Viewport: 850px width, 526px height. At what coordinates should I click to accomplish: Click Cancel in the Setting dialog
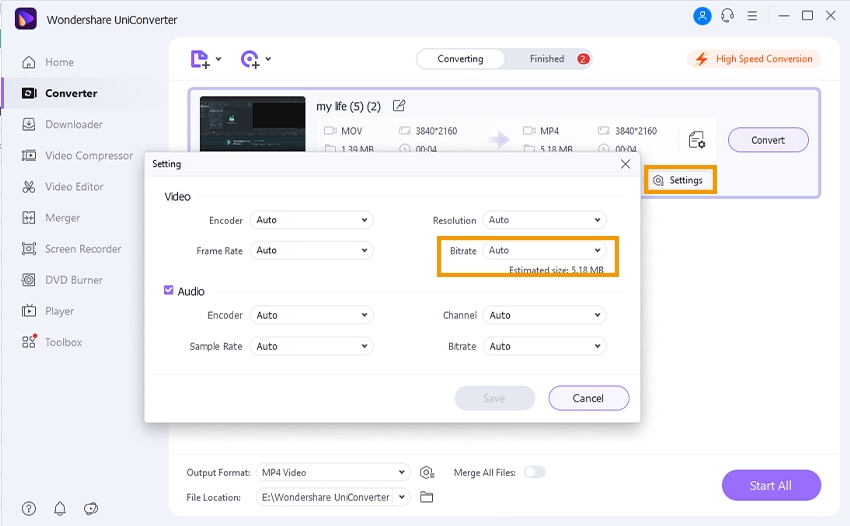point(589,398)
